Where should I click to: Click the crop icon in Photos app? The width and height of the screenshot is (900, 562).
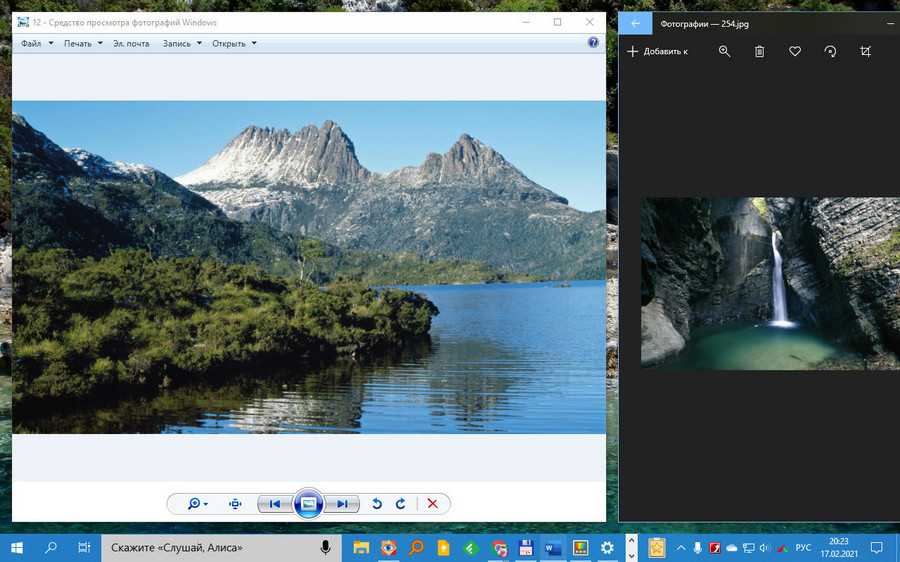[866, 51]
